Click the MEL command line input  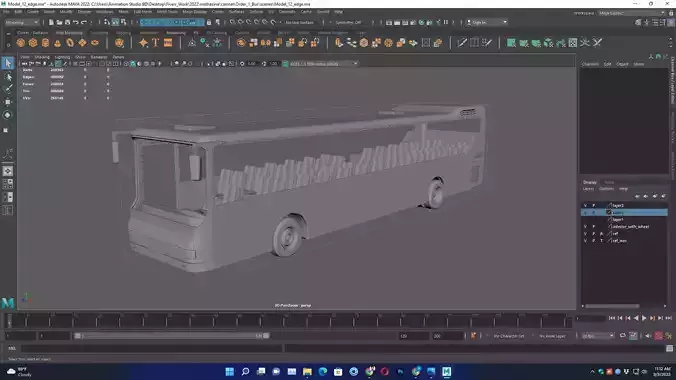152,349
